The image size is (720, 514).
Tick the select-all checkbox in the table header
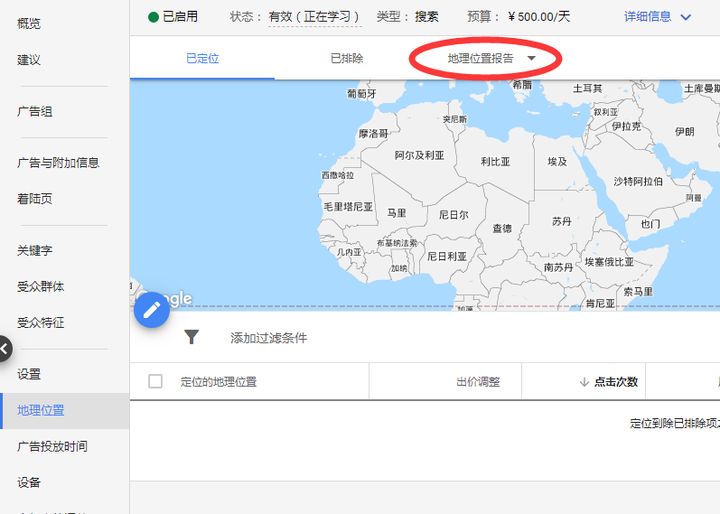click(x=155, y=381)
